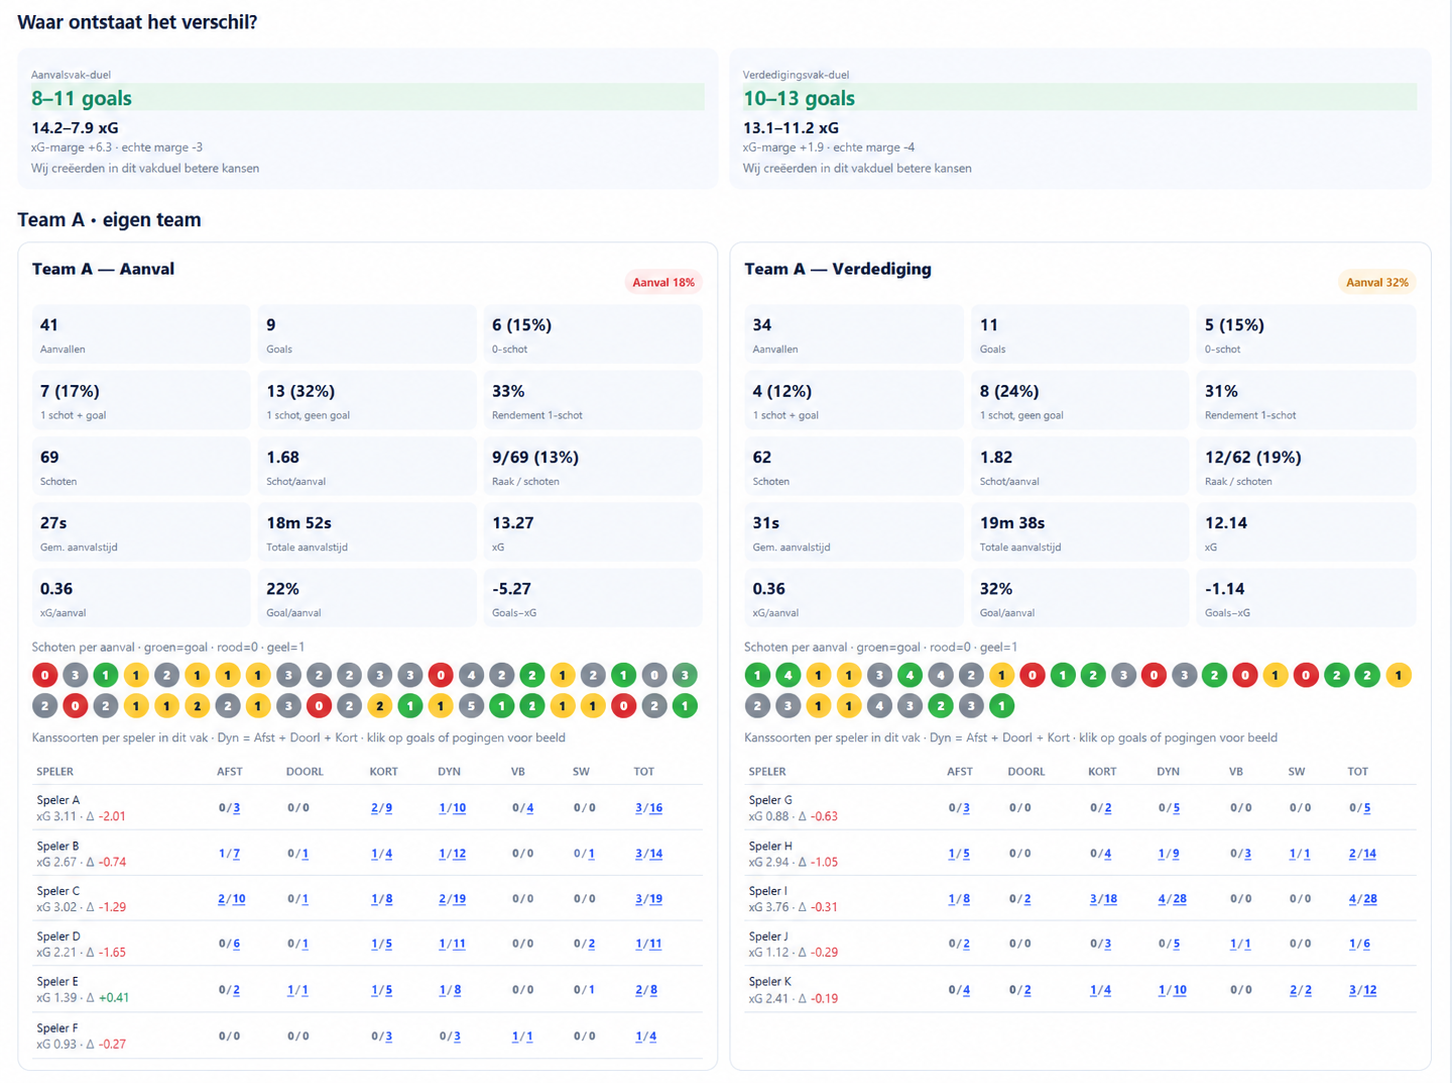Open Speler K's KORT 1/4 link
This screenshot has height=1083, width=1452.
coord(1100,990)
